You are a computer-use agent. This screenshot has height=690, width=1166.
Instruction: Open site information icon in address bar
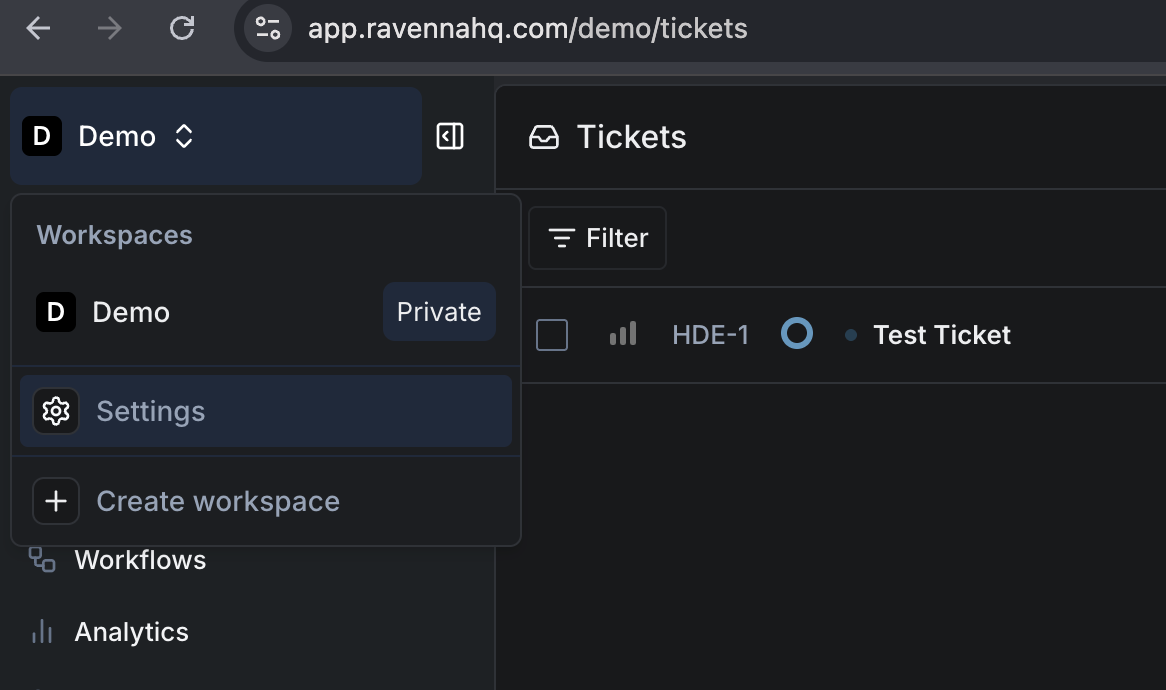267,28
